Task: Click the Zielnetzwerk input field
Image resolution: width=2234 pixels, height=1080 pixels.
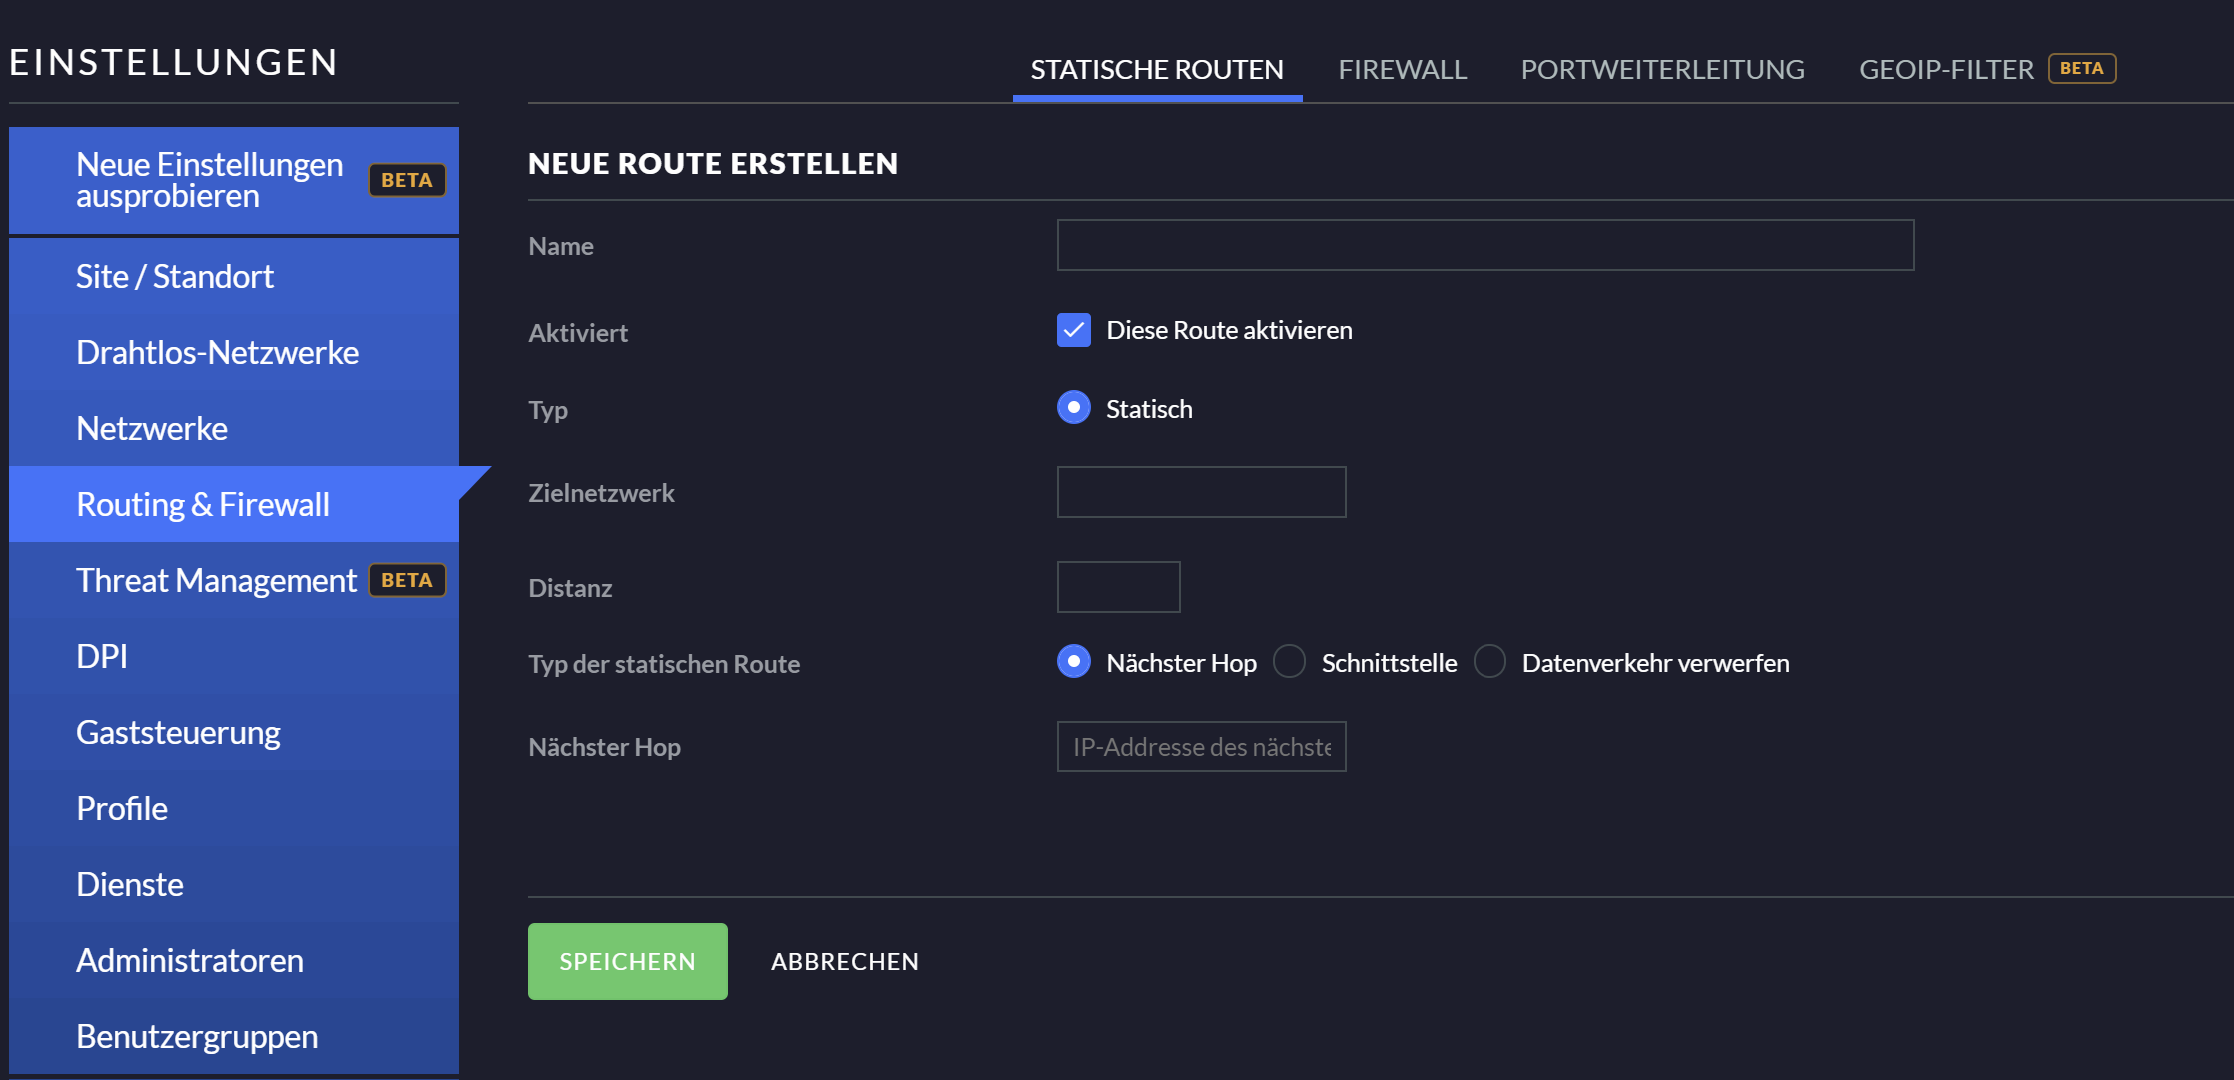Action: 1201,492
